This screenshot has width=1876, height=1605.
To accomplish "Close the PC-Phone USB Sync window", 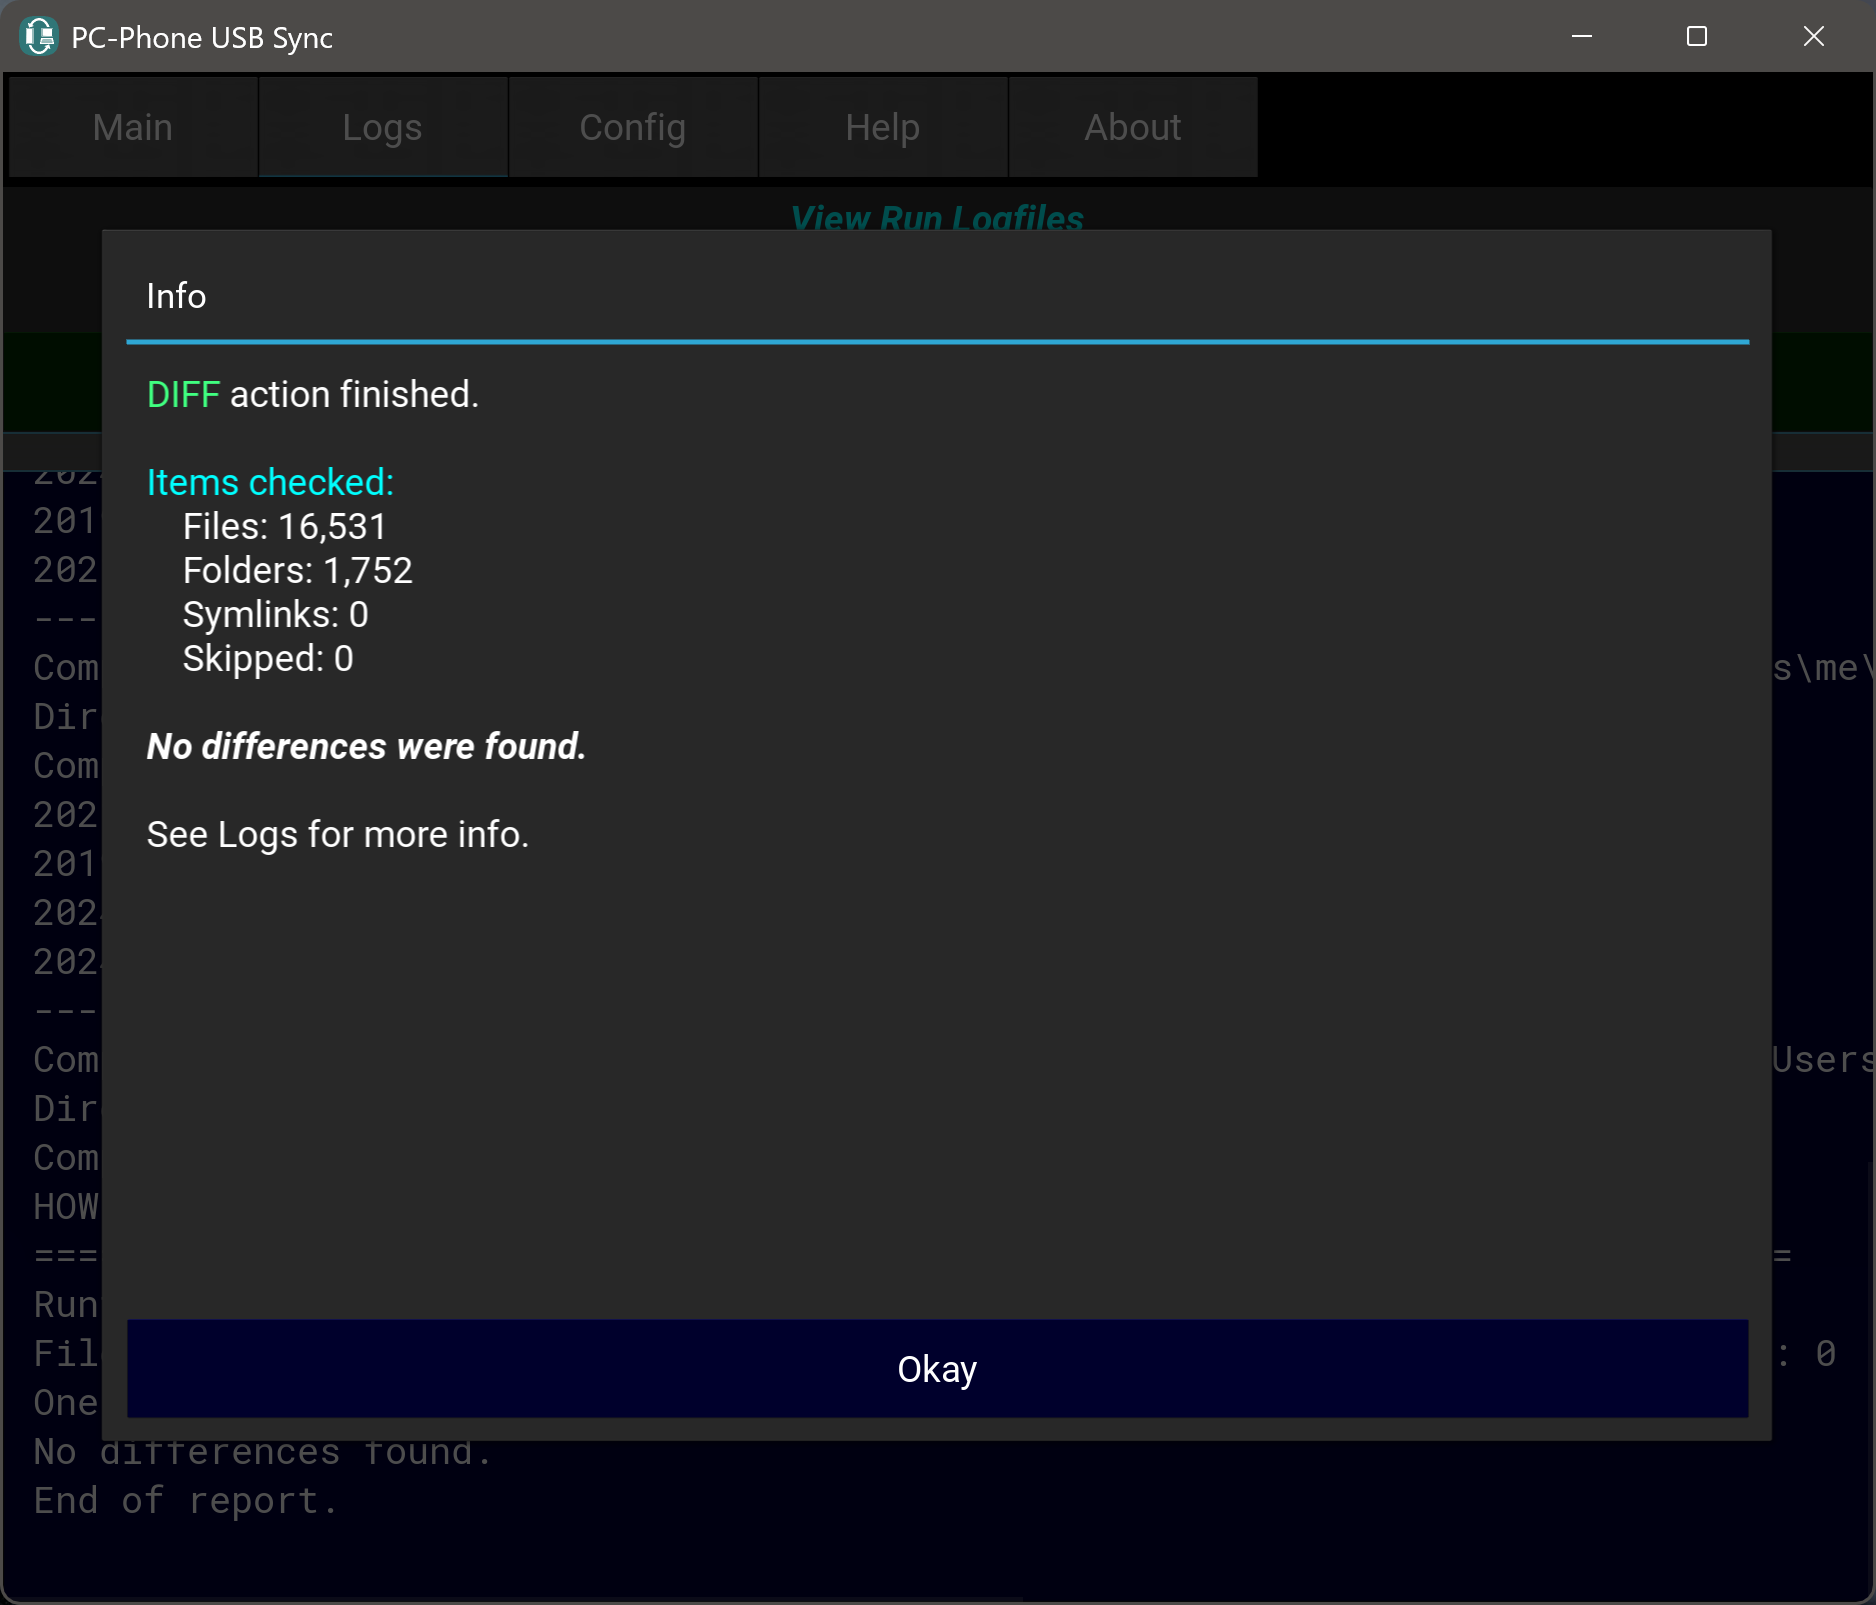I will (1813, 37).
